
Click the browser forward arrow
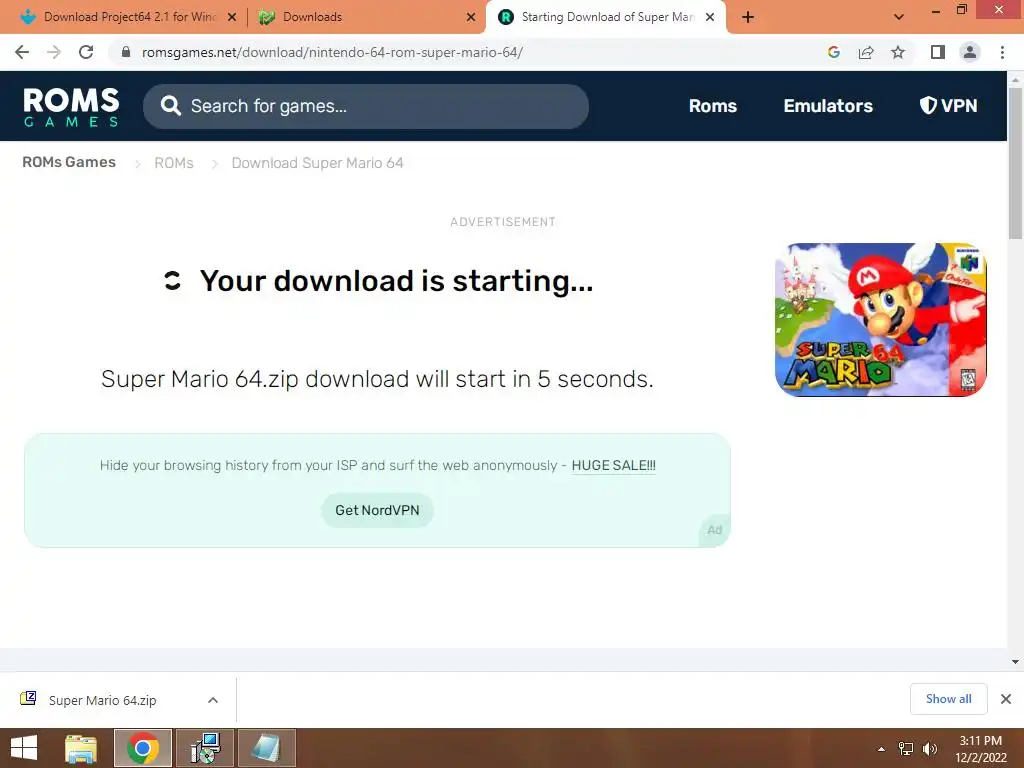click(x=54, y=52)
